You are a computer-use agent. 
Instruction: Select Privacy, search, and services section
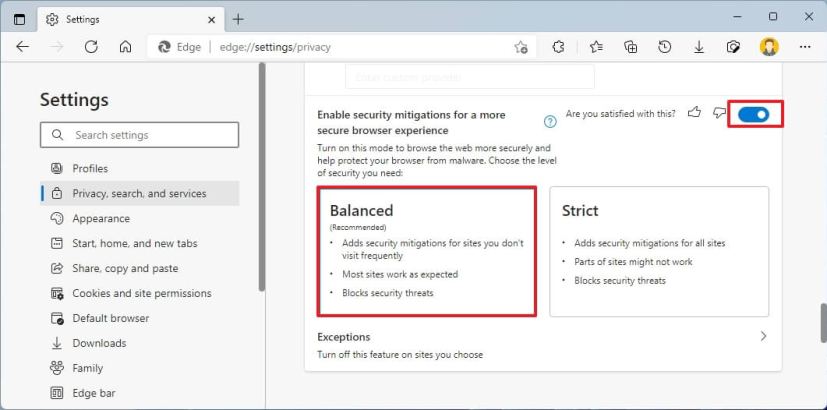[139, 194]
